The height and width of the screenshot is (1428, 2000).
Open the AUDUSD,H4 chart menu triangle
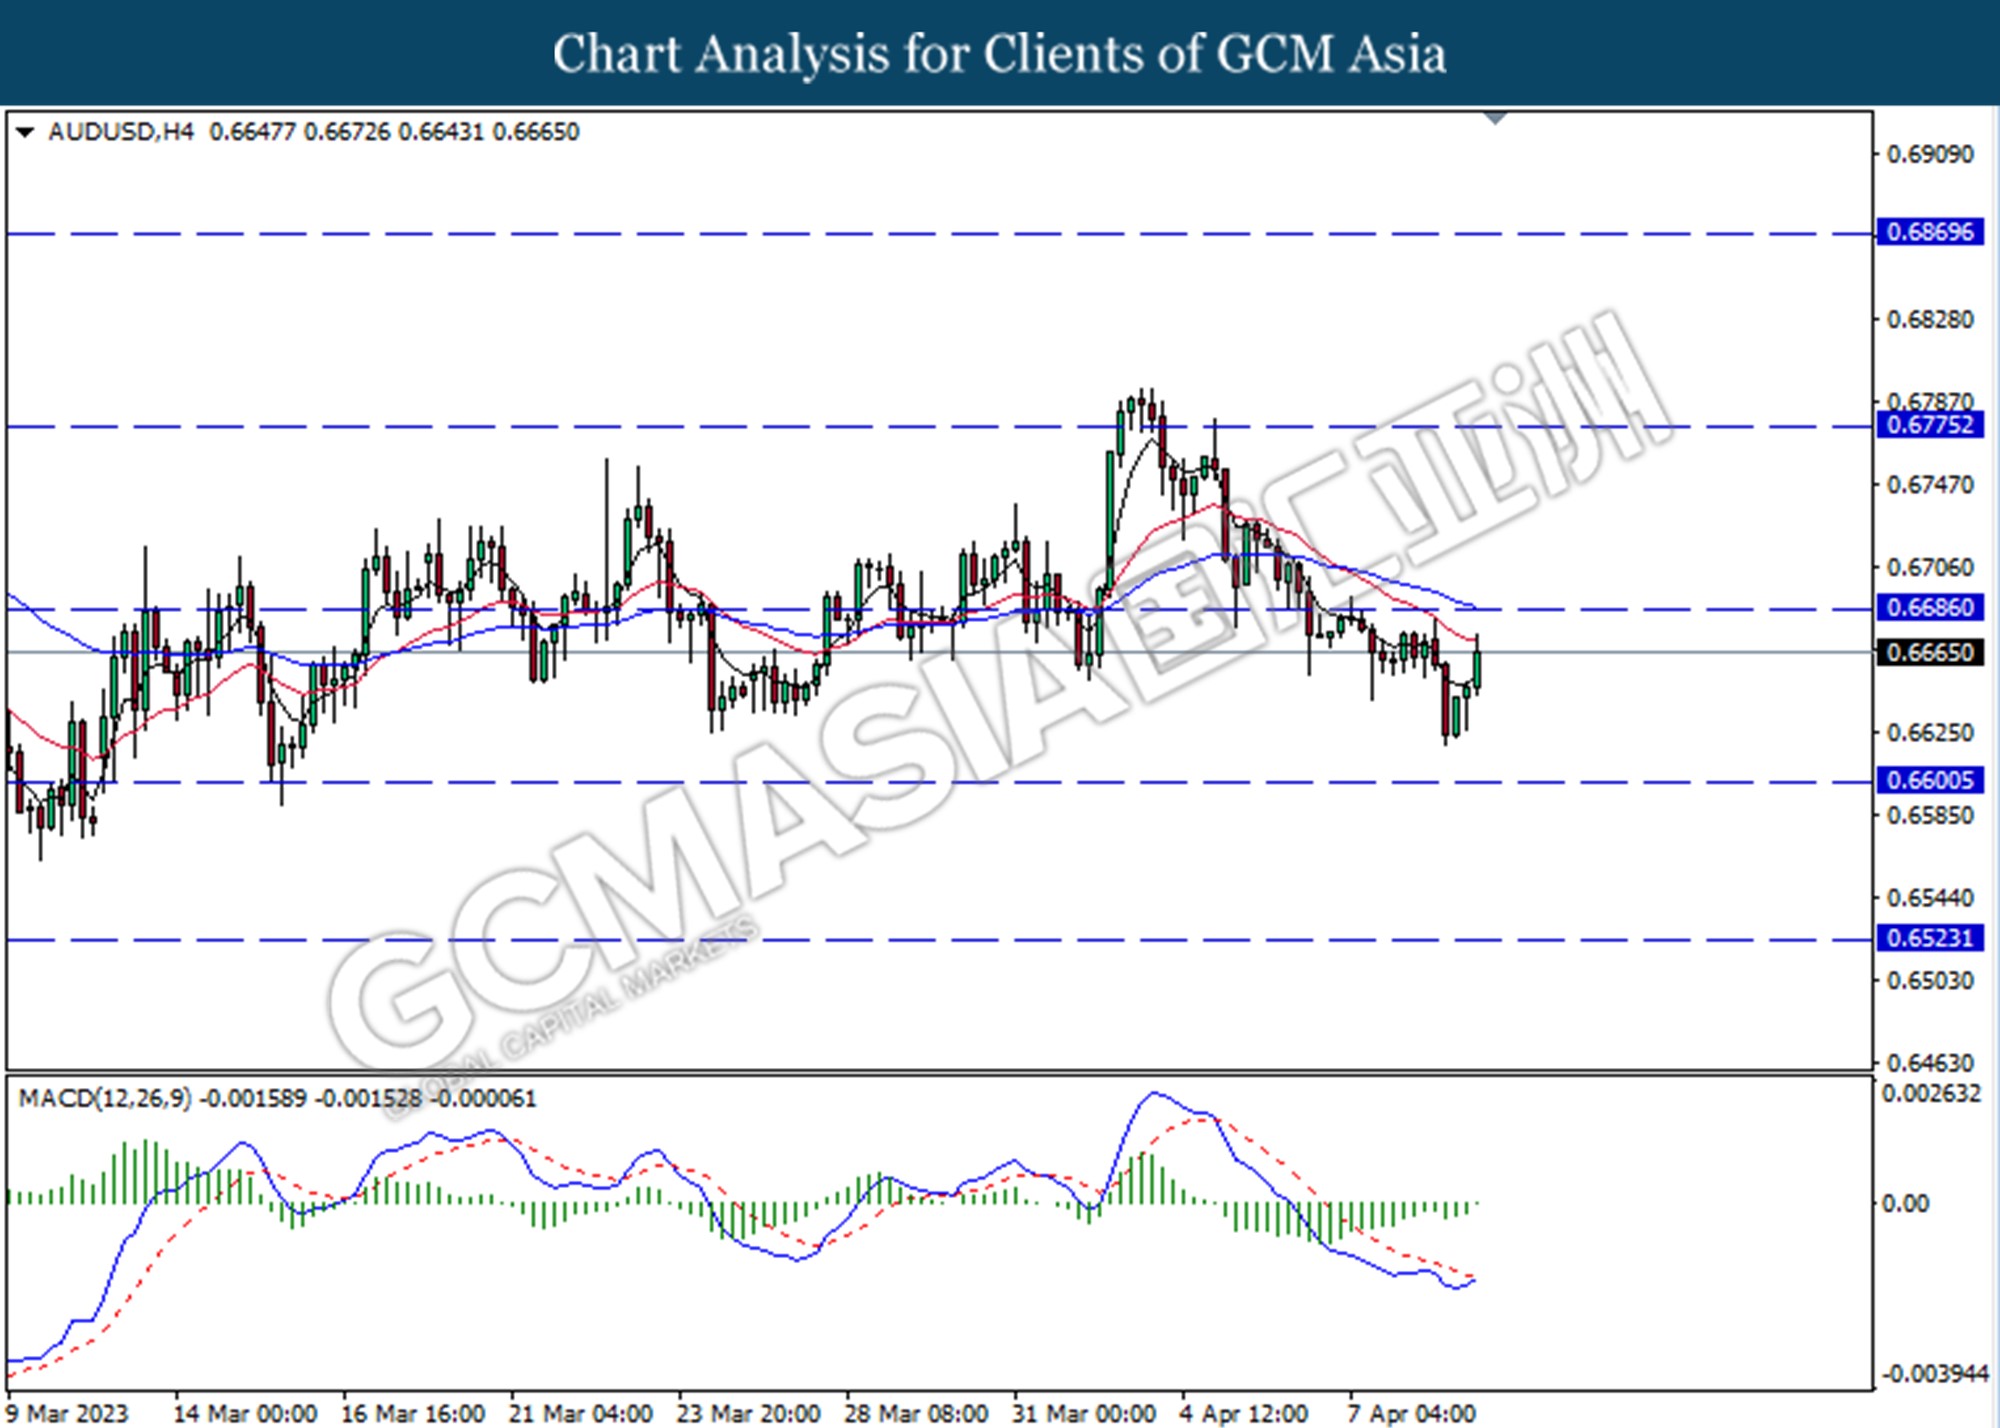[x=25, y=132]
